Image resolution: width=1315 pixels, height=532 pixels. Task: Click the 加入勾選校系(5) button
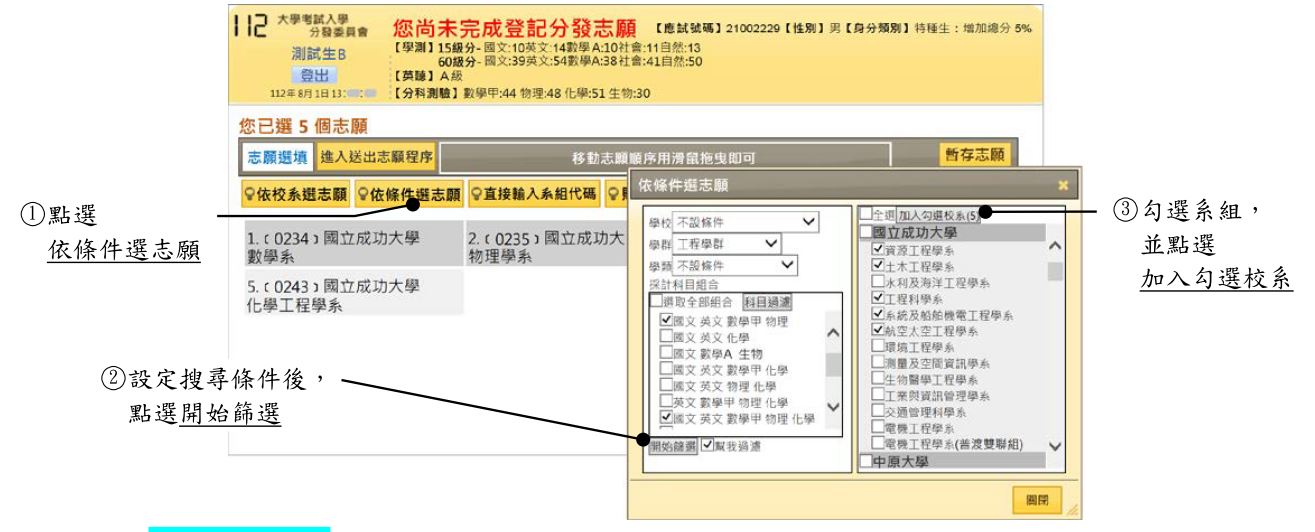[937, 216]
